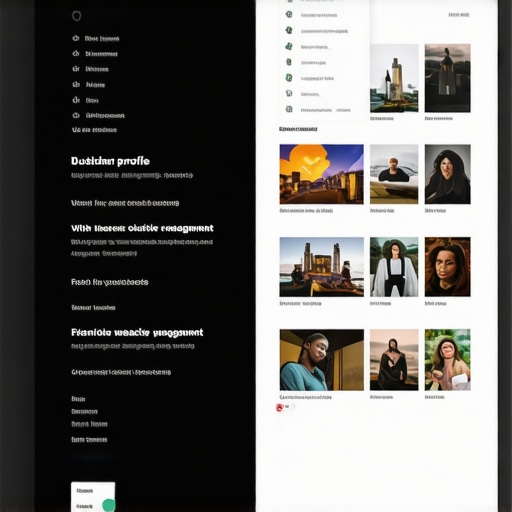The image size is (512, 512).
Task: Click the bold profile heading in dark sidebar
Action: tap(110, 161)
